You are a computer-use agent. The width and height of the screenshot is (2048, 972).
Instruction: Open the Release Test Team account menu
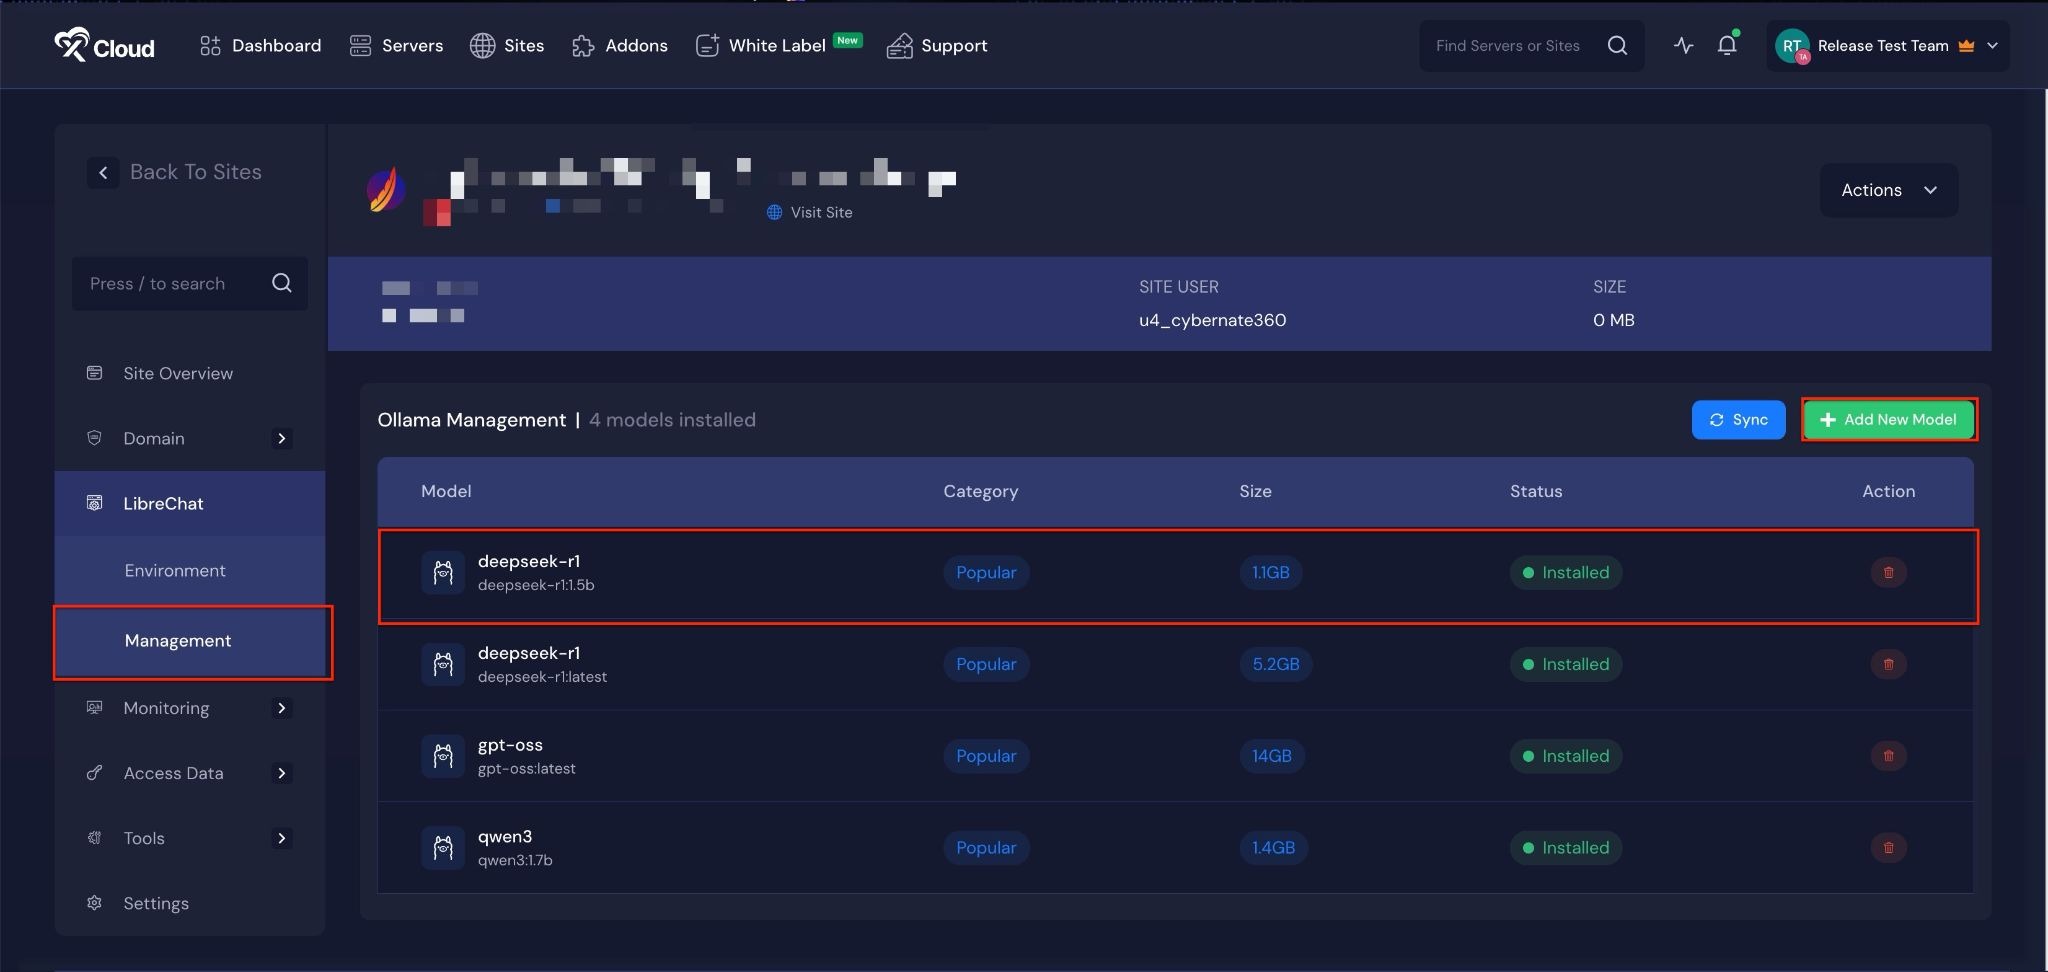pos(1885,46)
